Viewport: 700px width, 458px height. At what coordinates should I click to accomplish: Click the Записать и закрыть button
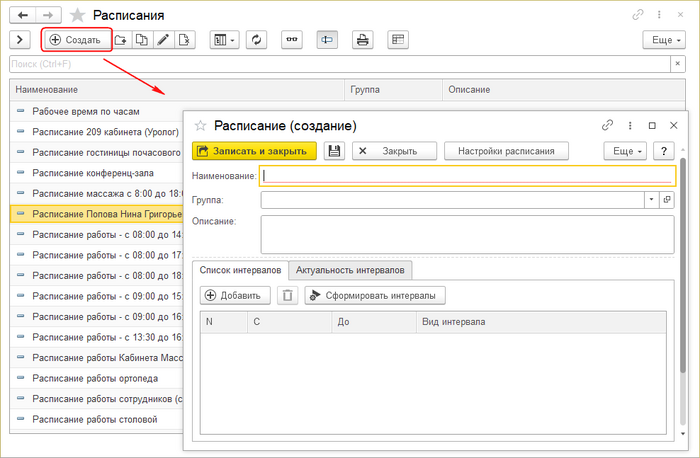point(255,151)
